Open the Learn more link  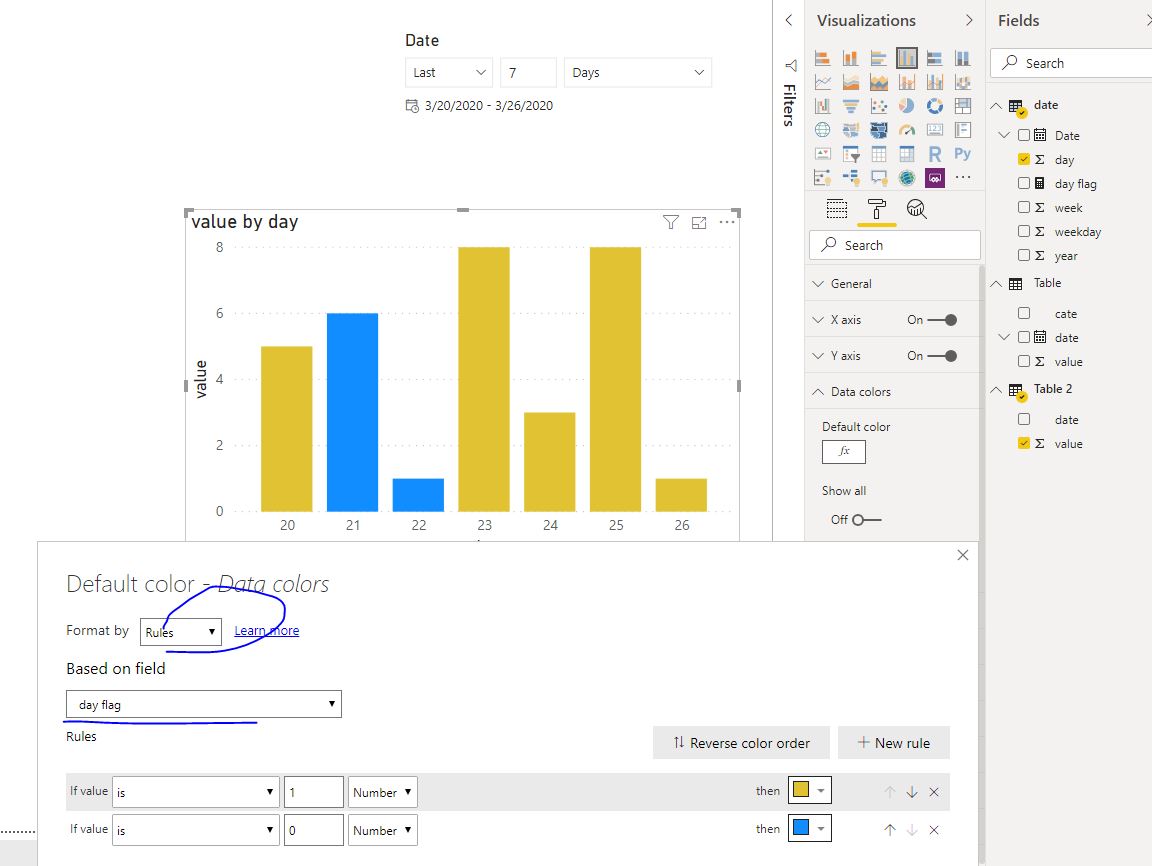[267, 630]
